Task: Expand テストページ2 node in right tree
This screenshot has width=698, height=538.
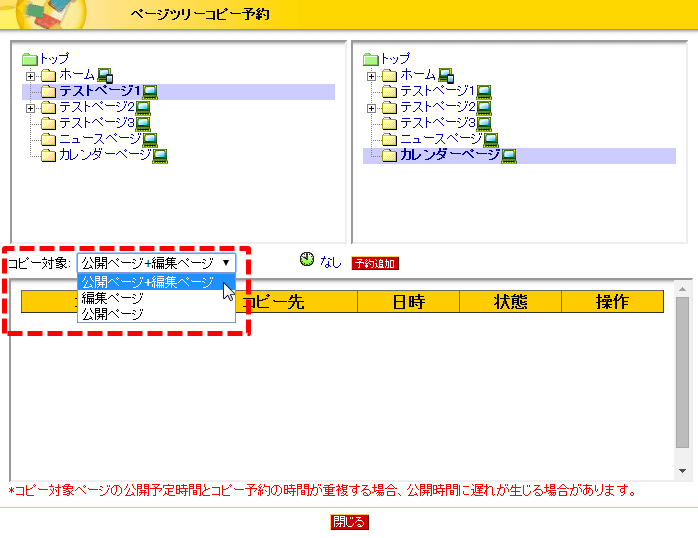Action: click(371, 109)
